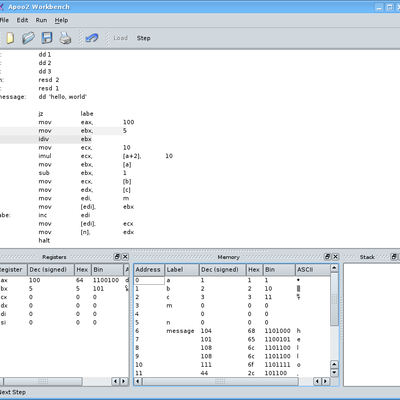Open the File menu
The width and height of the screenshot is (400, 400).
[4, 20]
